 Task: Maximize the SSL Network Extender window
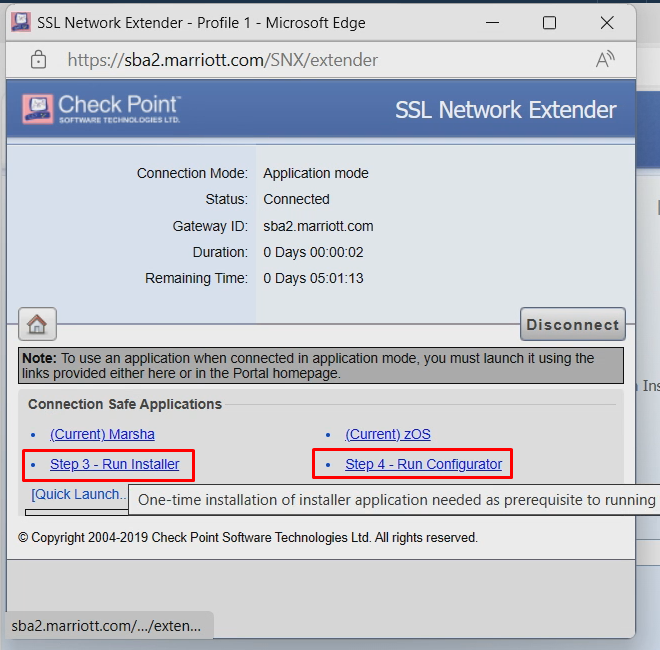tap(549, 22)
